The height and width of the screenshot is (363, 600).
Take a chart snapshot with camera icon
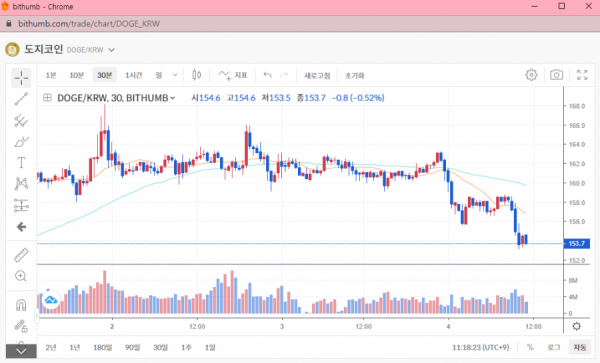pos(556,75)
